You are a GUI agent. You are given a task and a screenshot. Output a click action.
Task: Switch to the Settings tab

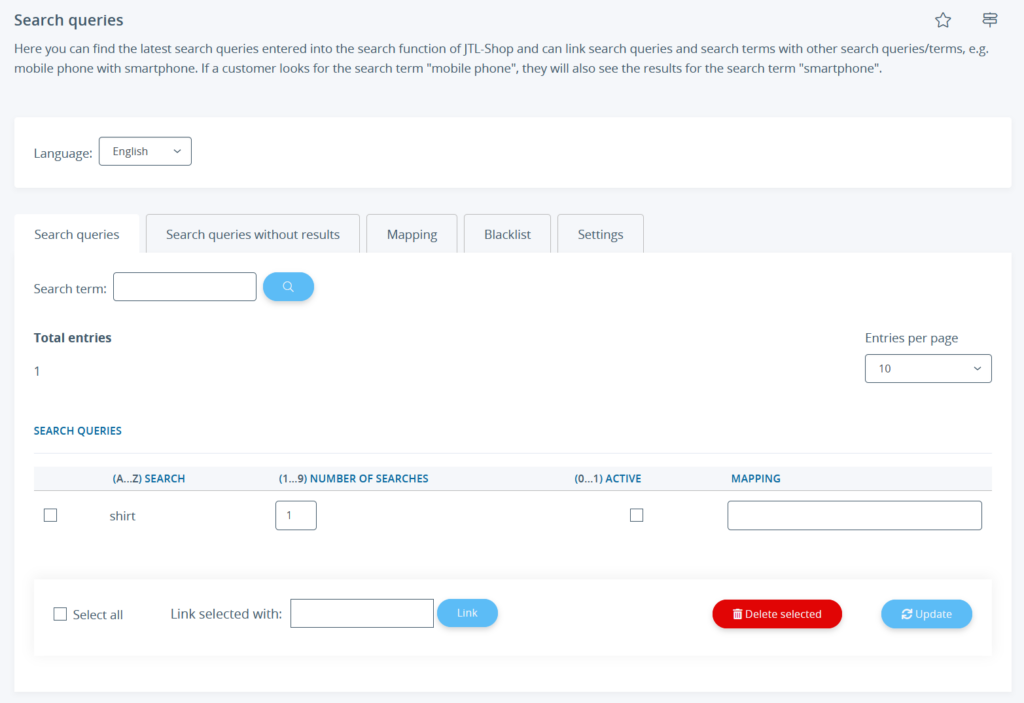(x=600, y=233)
